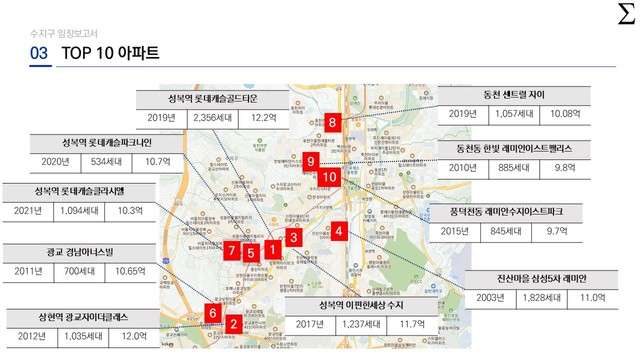Screen dimensions: 640x360
Task: Click the 2003년 year cell
Action: coord(490,298)
